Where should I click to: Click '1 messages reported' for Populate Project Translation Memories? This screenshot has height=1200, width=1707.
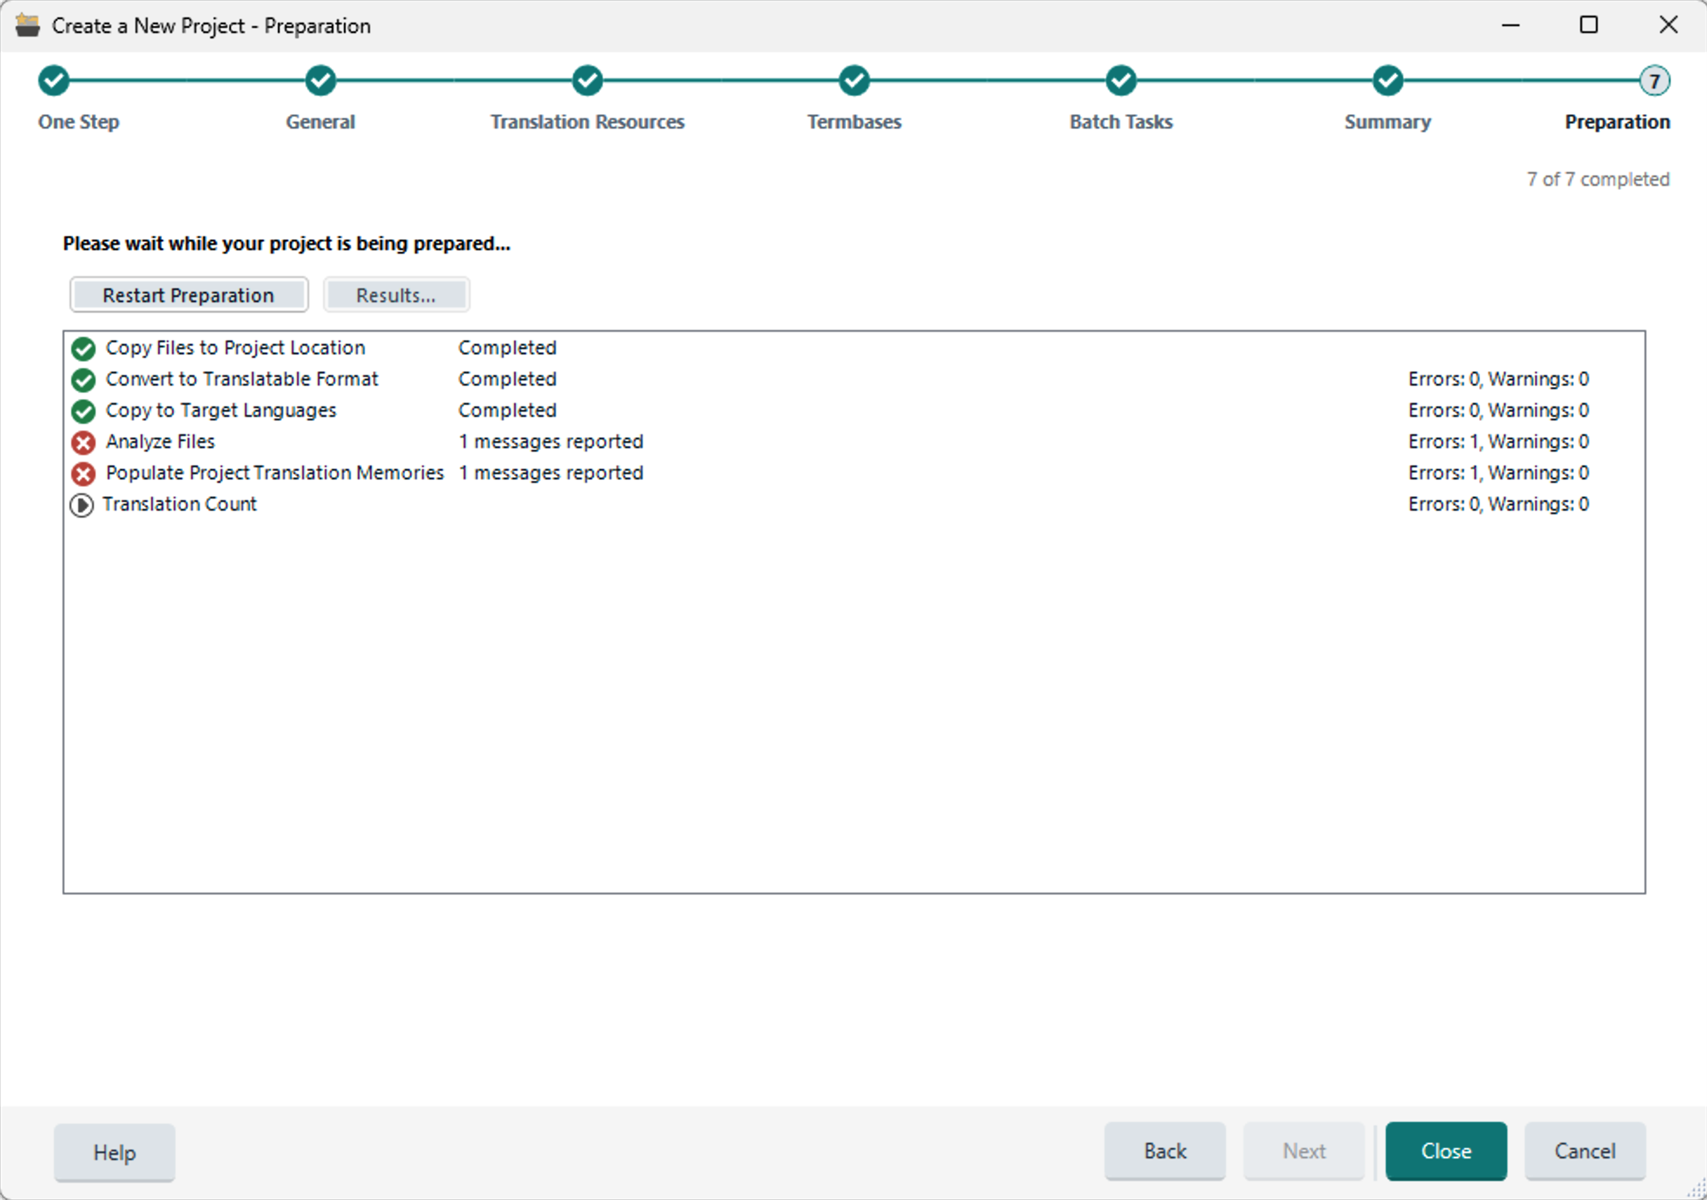[551, 472]
